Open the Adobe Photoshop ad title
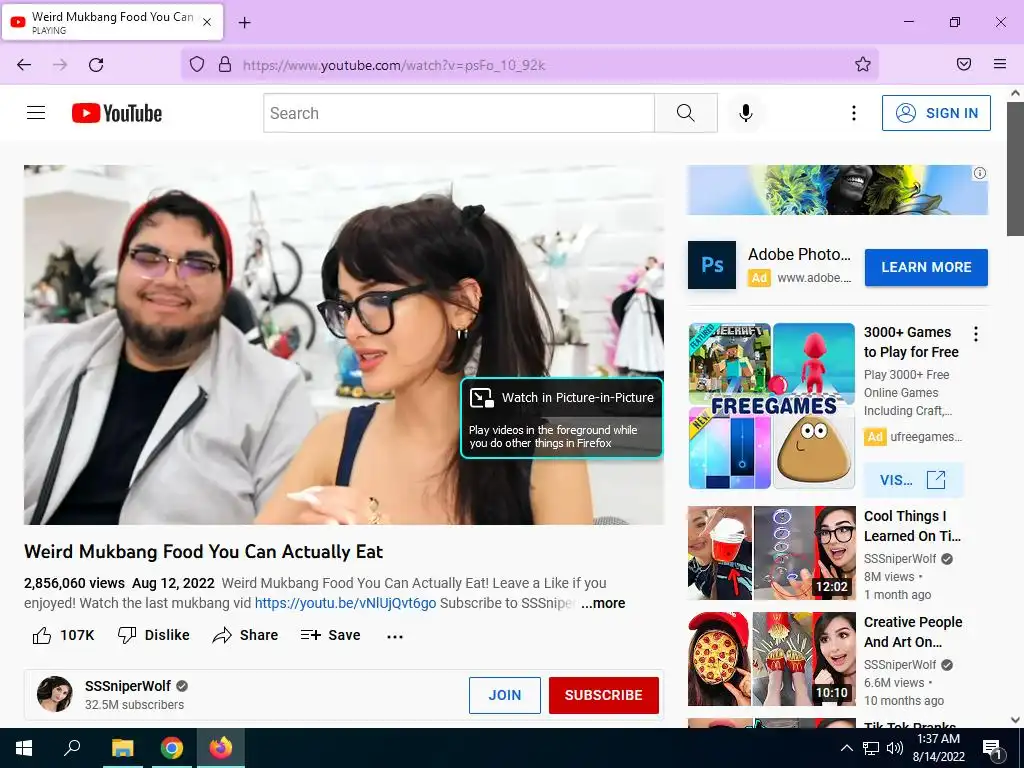 (799, 254)
